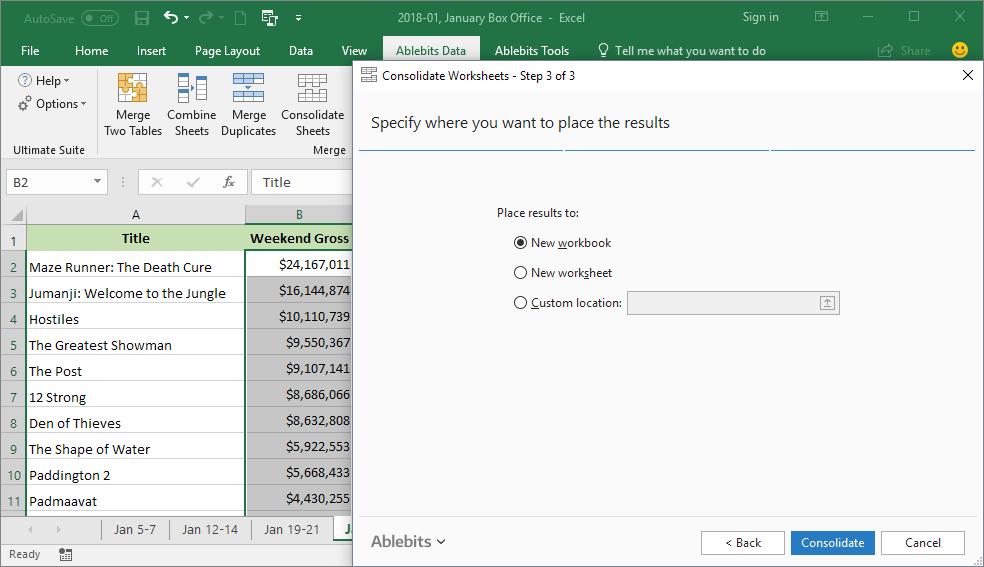Close the Consolidate Worksheets dialog
This screenshot has width=984, height=567.
[968, 76]
